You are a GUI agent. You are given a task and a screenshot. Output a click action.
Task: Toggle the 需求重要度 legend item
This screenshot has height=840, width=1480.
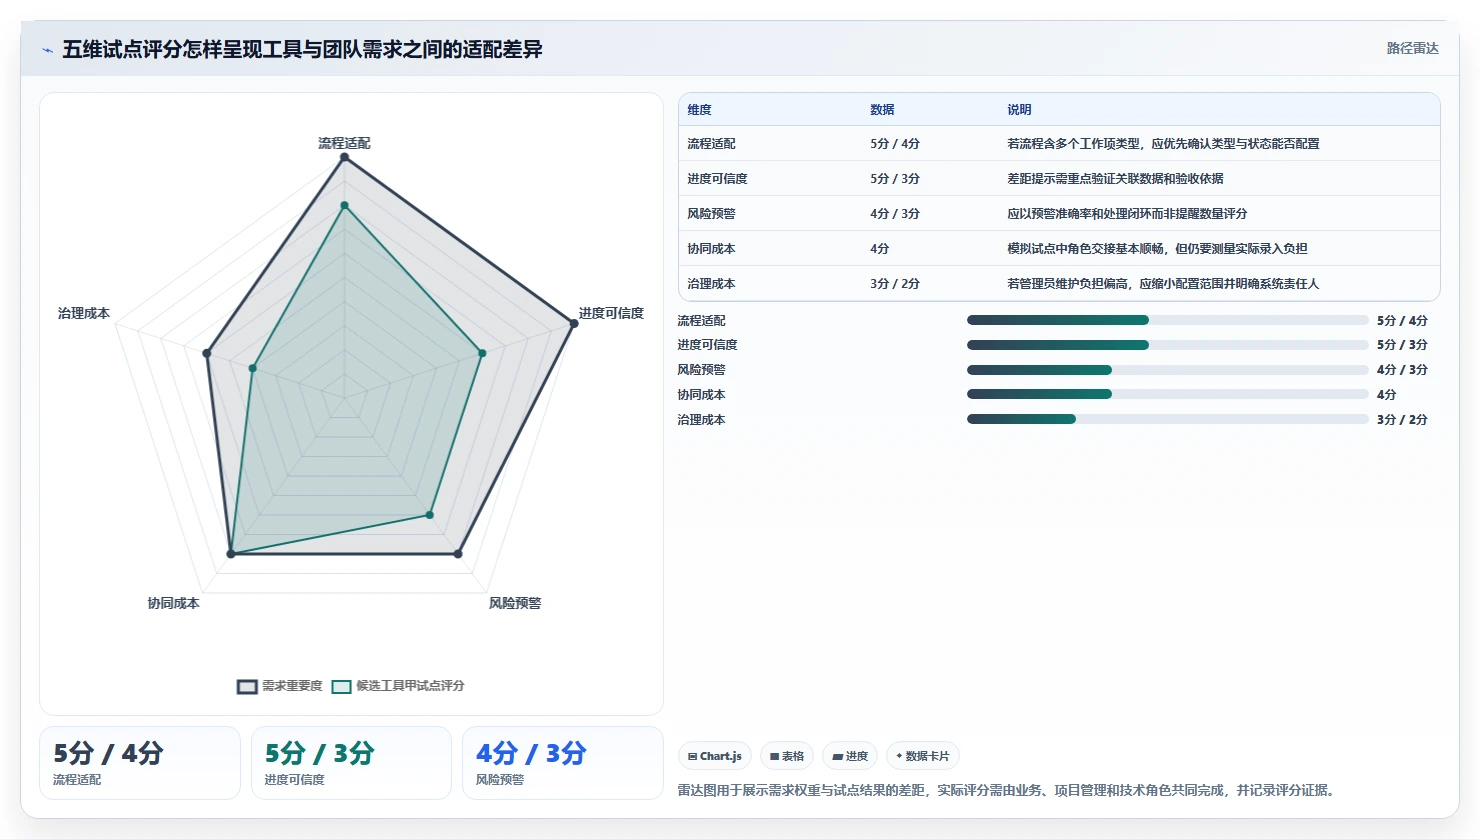click(x=280, y=686)
